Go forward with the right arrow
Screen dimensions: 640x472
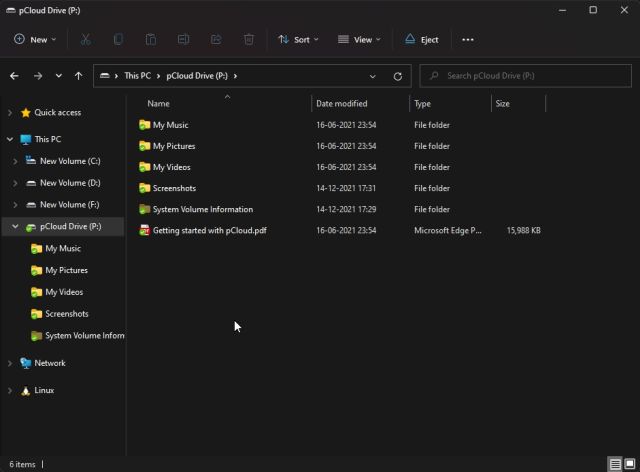38,76
